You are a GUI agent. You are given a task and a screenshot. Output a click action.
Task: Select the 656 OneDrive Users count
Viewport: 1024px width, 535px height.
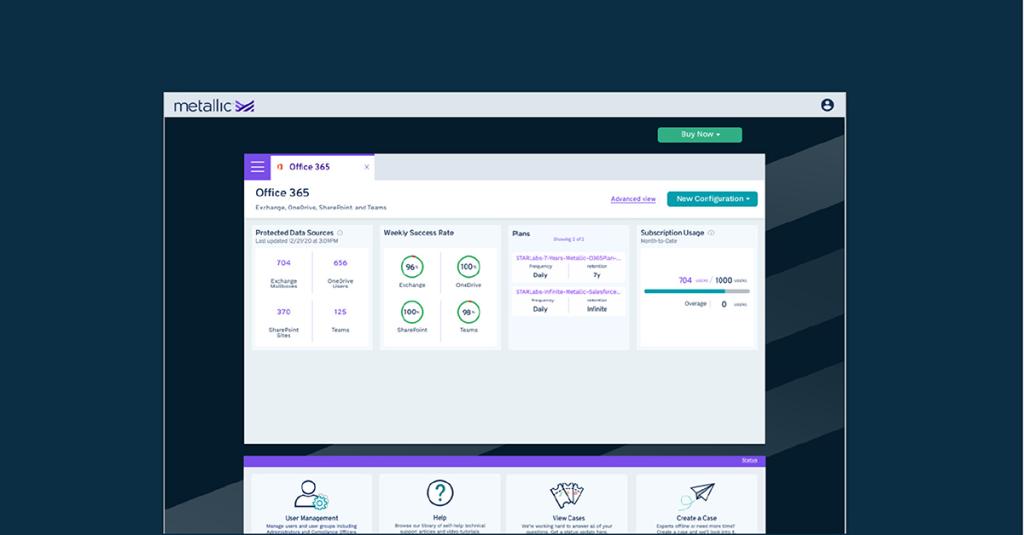pyautogui.click(x=340, y=263)
